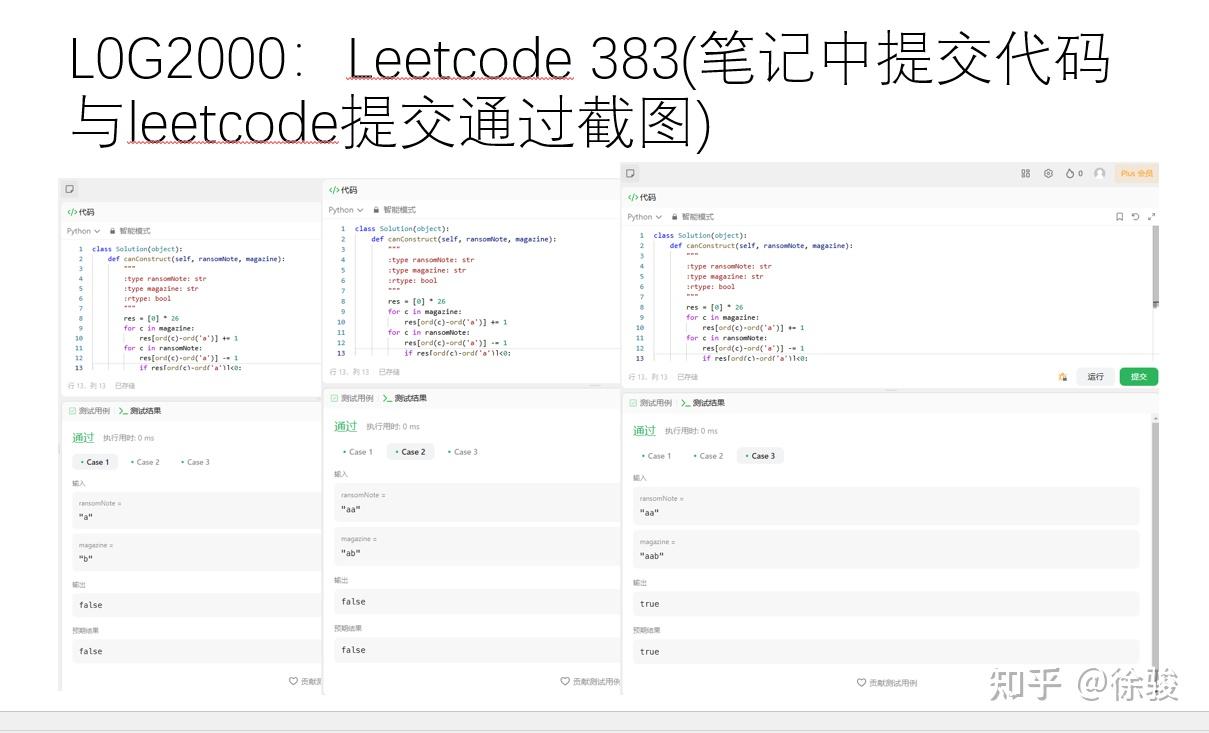
Task: Select Case 1 test case
Action: click(658, 455)
